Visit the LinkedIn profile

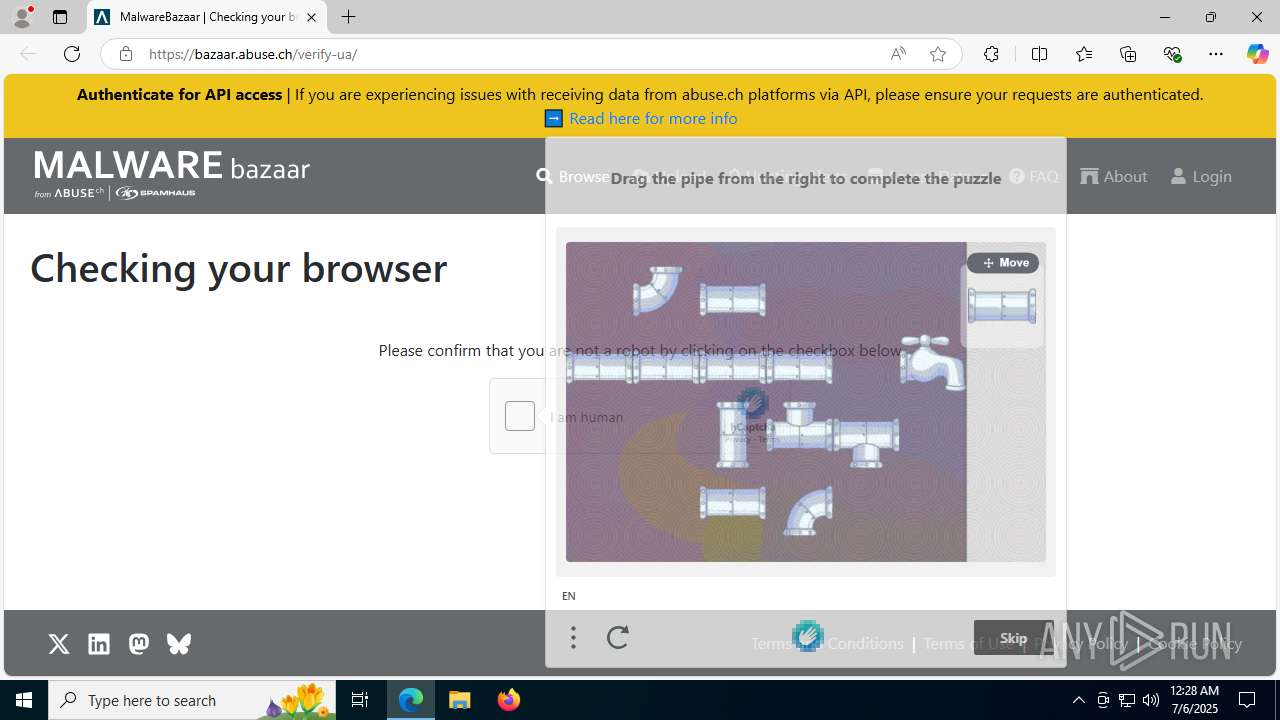click(x=99, y=644)
